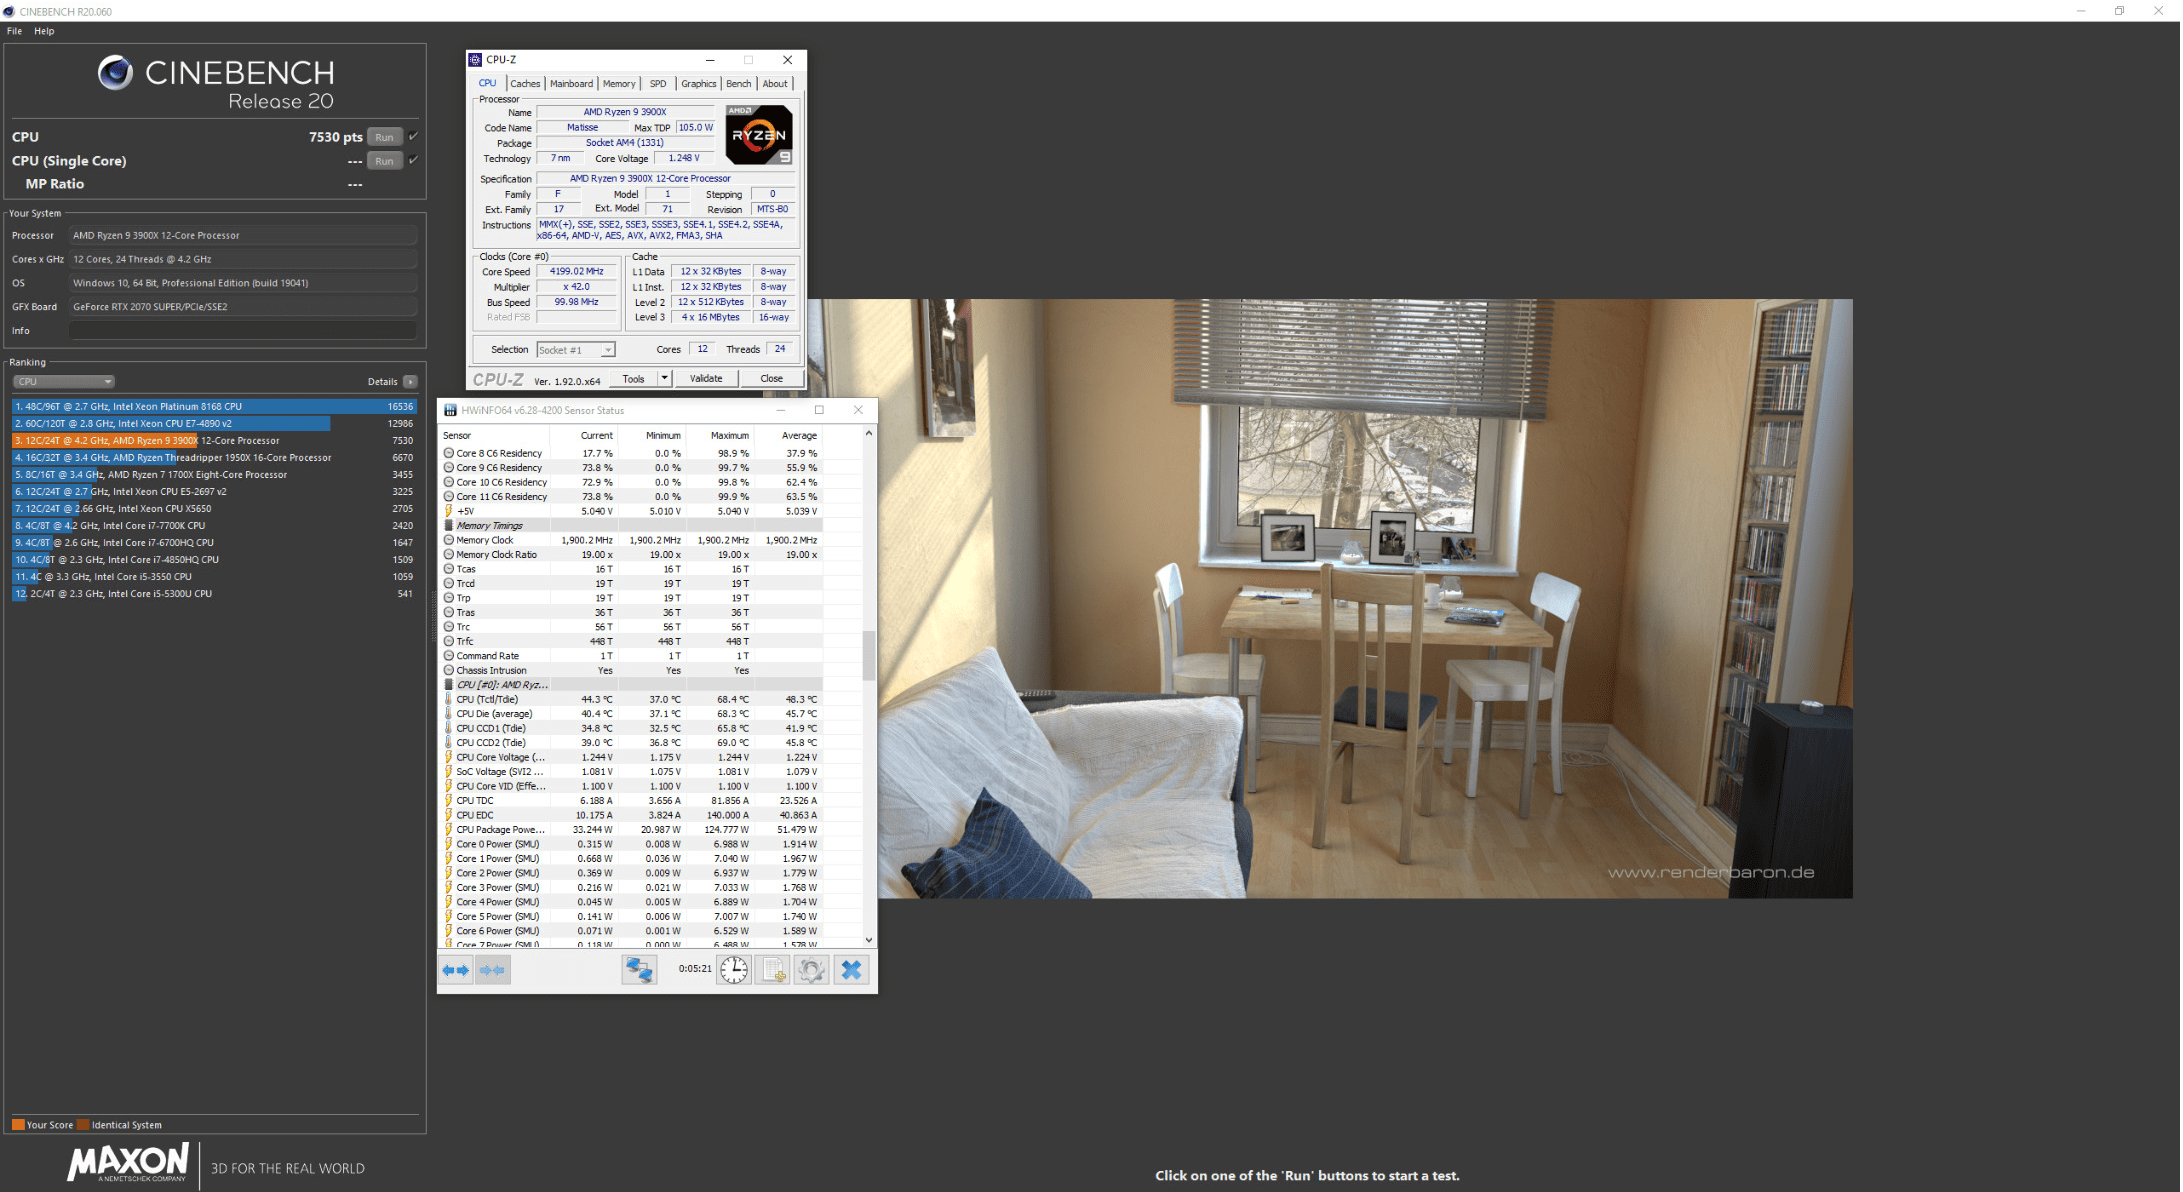Screen dimensions: 2183x1192
Task: Click the log sensors to file icon
Action: click(x=774, y=970)
